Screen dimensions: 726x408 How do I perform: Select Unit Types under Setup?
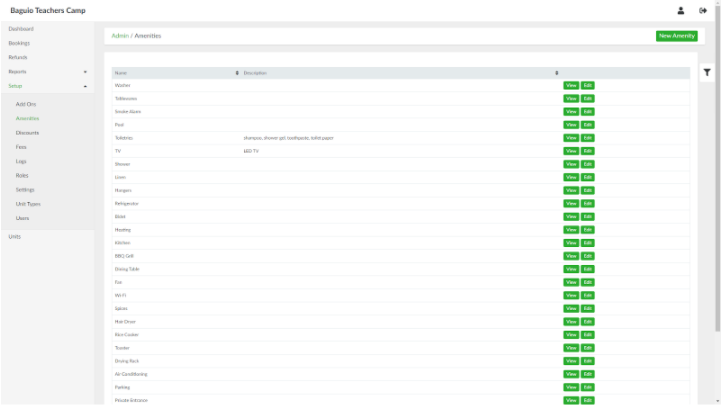[x=28, y=204]
